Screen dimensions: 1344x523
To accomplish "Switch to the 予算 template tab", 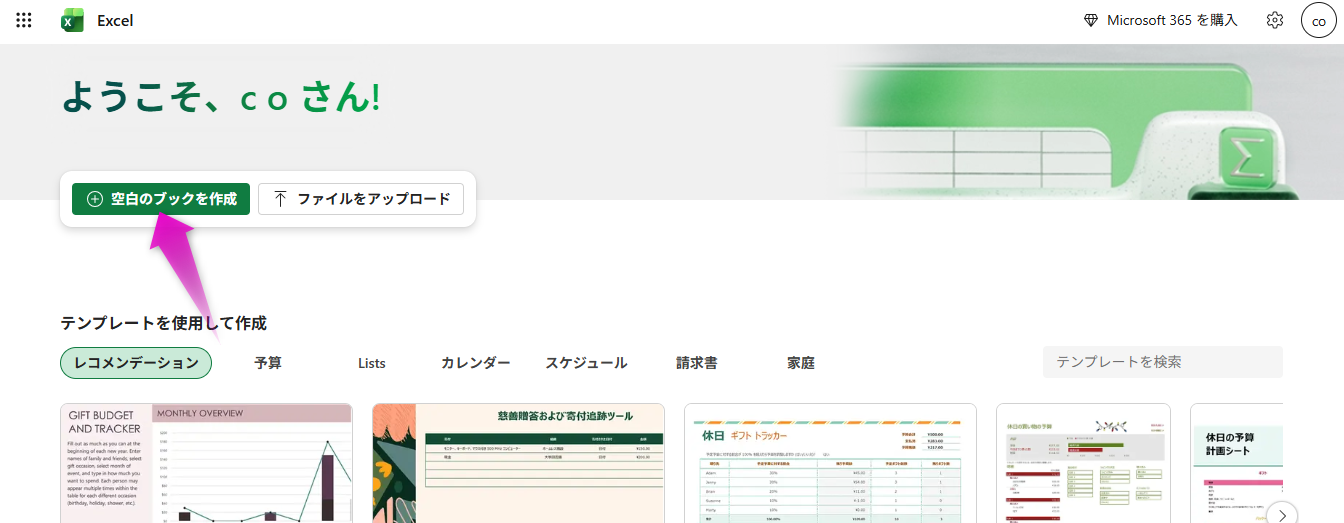I will pyautogui.click(x=268, y=363).
